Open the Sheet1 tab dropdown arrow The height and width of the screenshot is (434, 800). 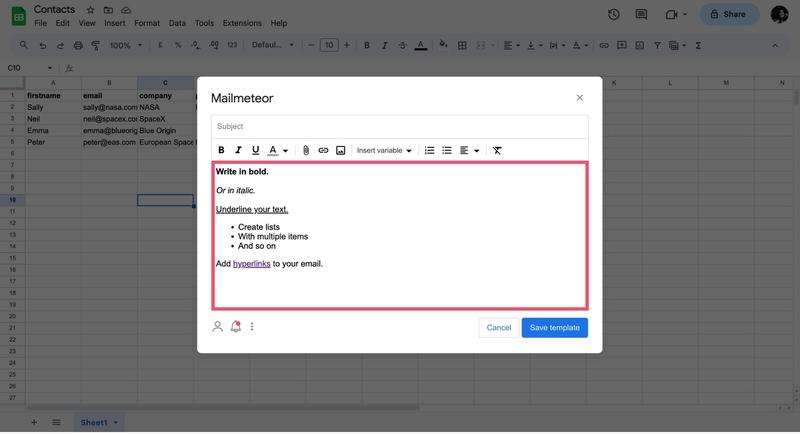(116, 423)
